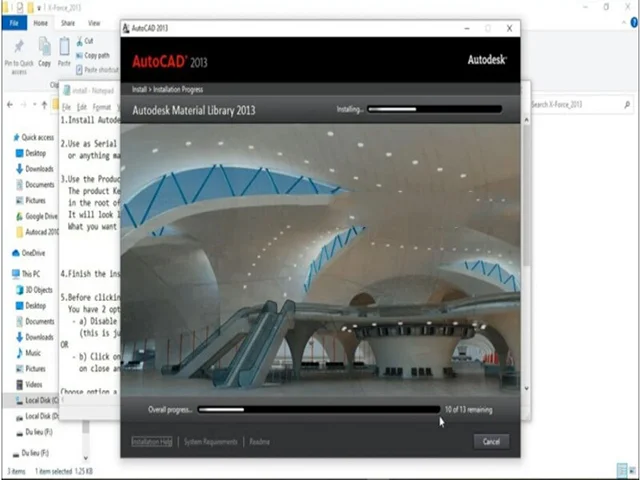This screenshot has height=480, width=640.
Task: Switch to the Share ribbon tab
Action: pos(68,23)
